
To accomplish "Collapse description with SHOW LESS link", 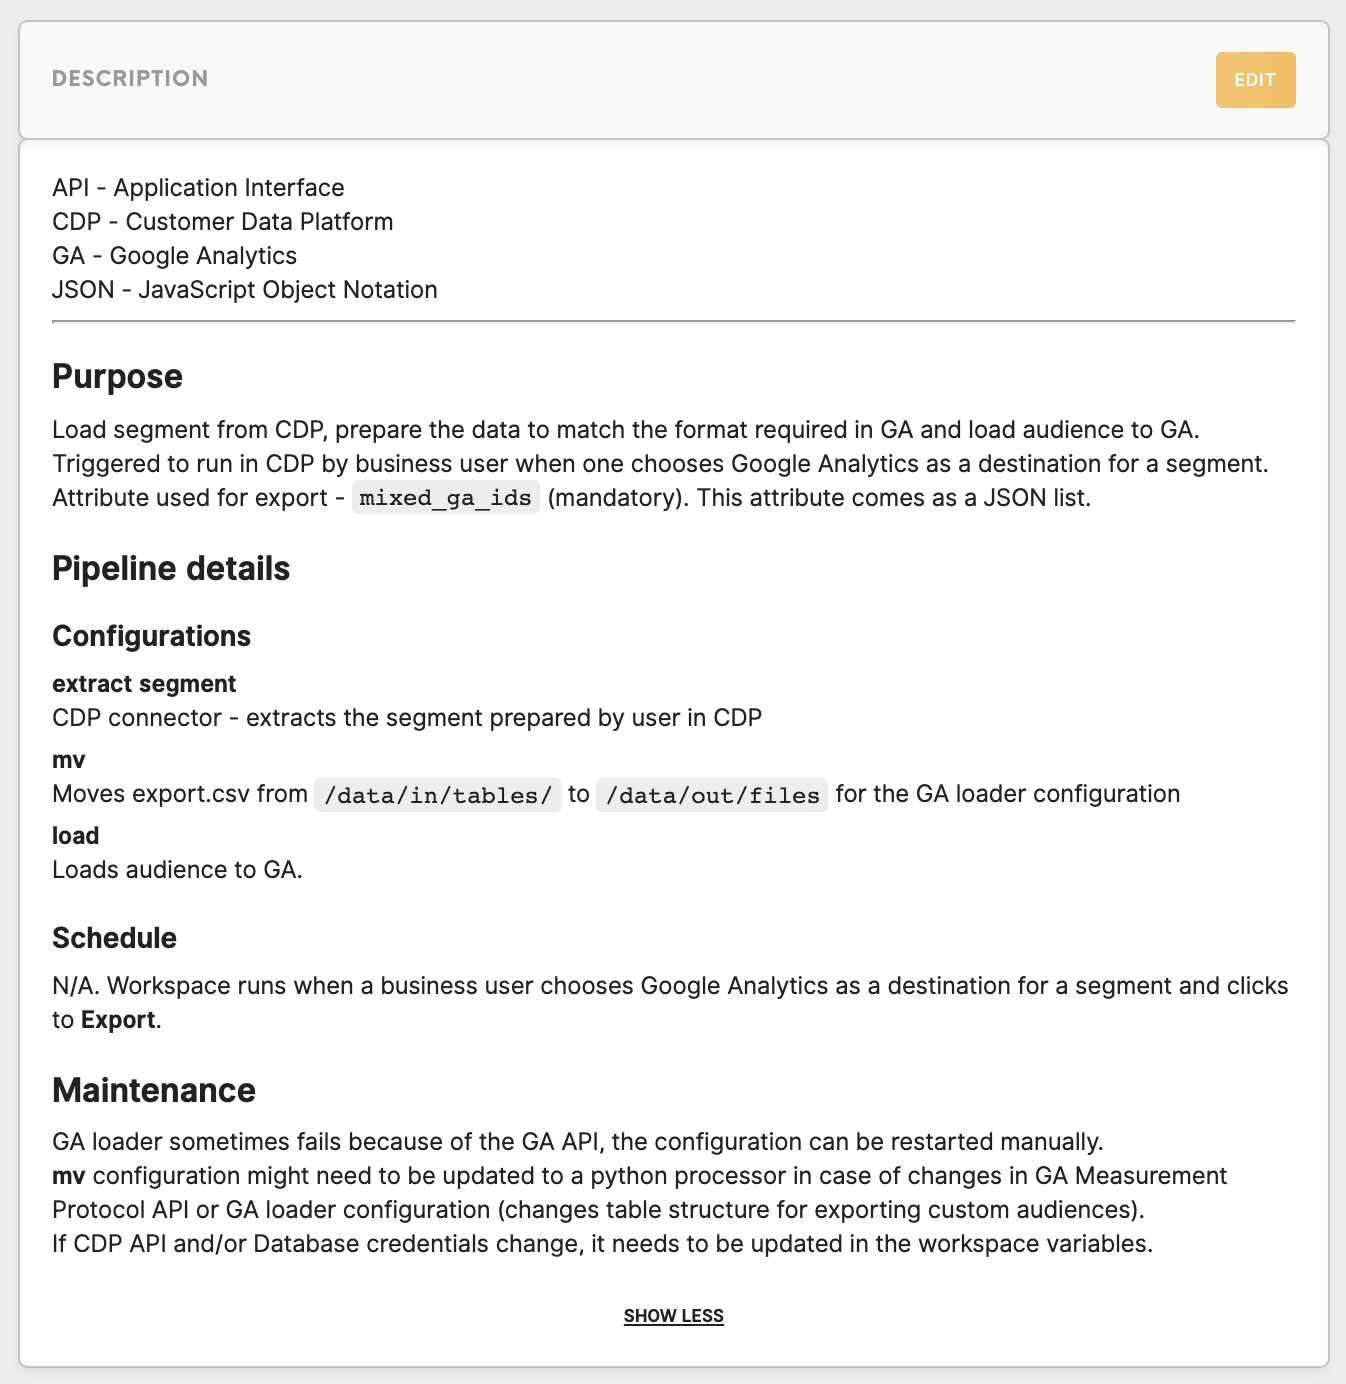I will click(673, 1316).
